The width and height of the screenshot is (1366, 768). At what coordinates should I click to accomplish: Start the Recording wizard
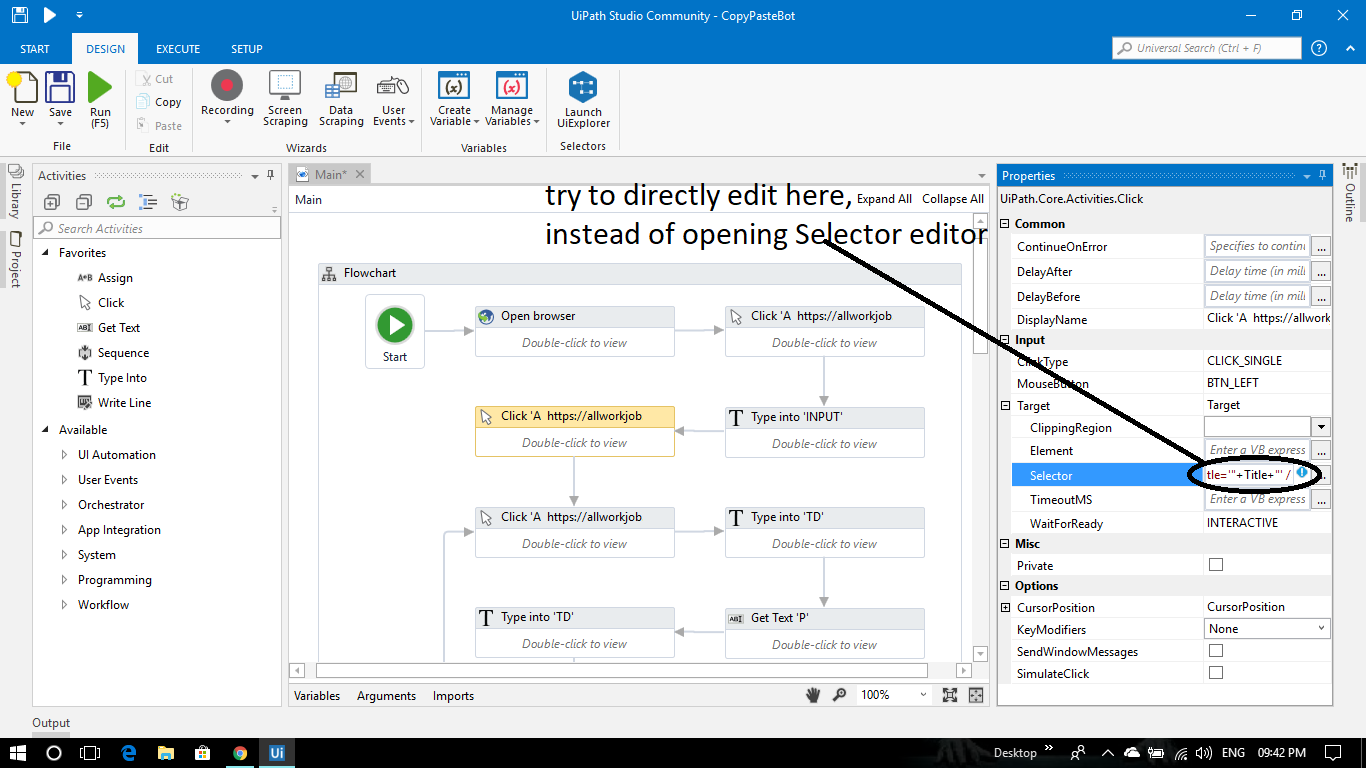pyautogui.click(x=227, y=98)
